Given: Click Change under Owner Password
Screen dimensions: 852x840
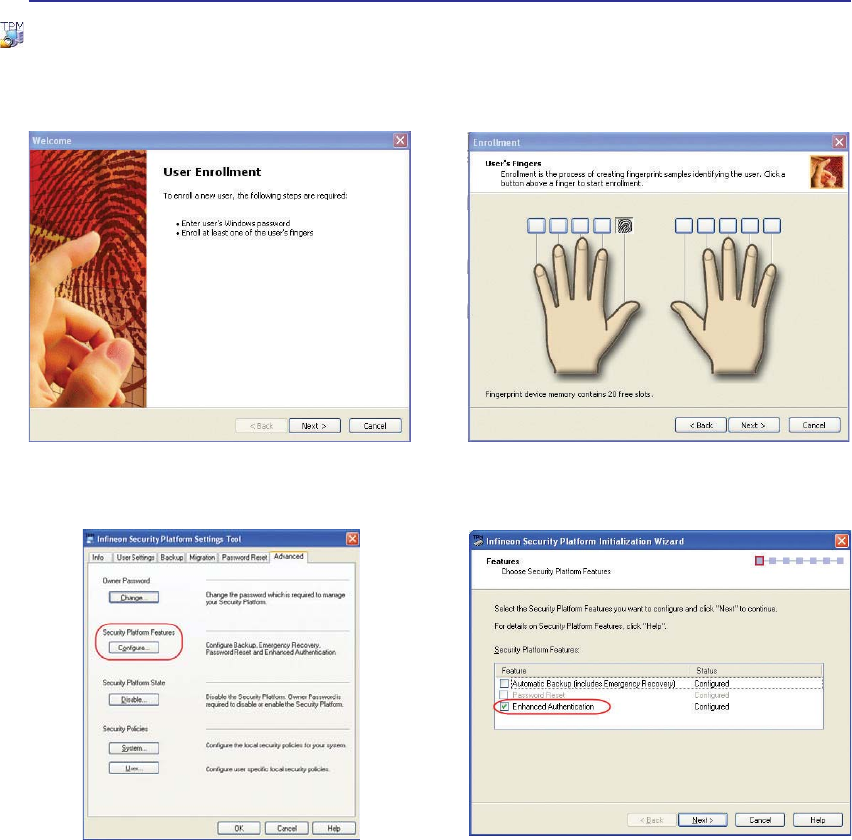Looking at the screenshot, I should coord(134,598).
